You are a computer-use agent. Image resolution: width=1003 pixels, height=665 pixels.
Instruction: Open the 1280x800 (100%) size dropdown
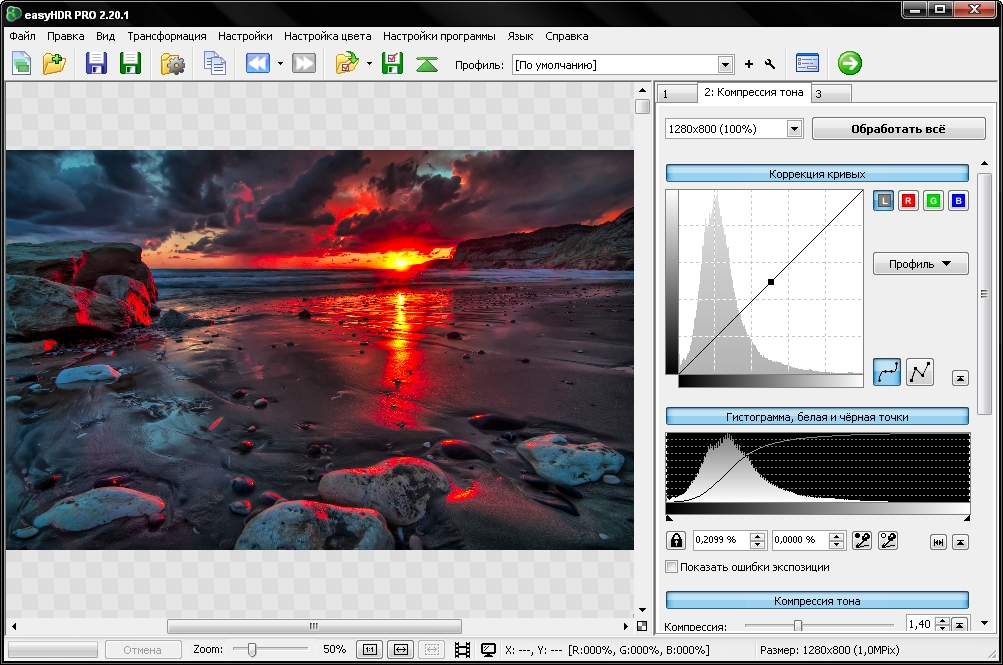click(794, 129)
